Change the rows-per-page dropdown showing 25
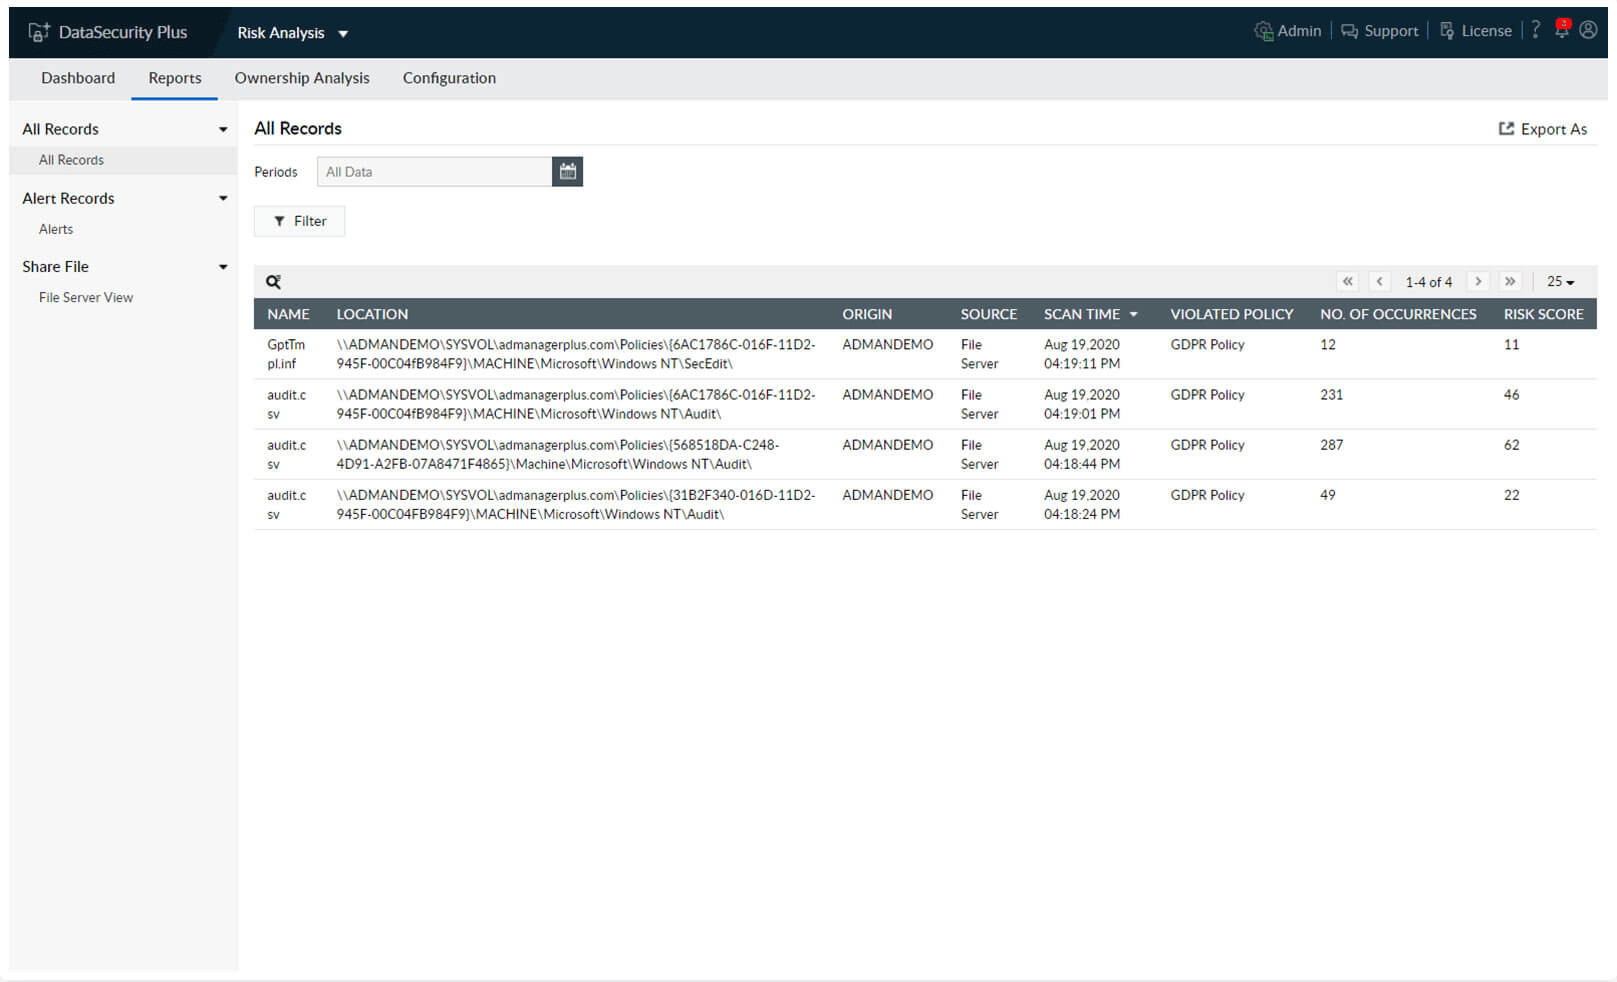Image resolution: width=1617 pixels, height=982 pixels. tap(1560, 282)
